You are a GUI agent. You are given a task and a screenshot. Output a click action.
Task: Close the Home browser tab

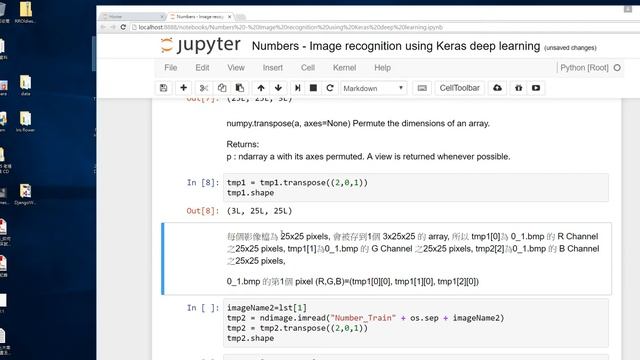pyautogui.click(x=162, y=17)
